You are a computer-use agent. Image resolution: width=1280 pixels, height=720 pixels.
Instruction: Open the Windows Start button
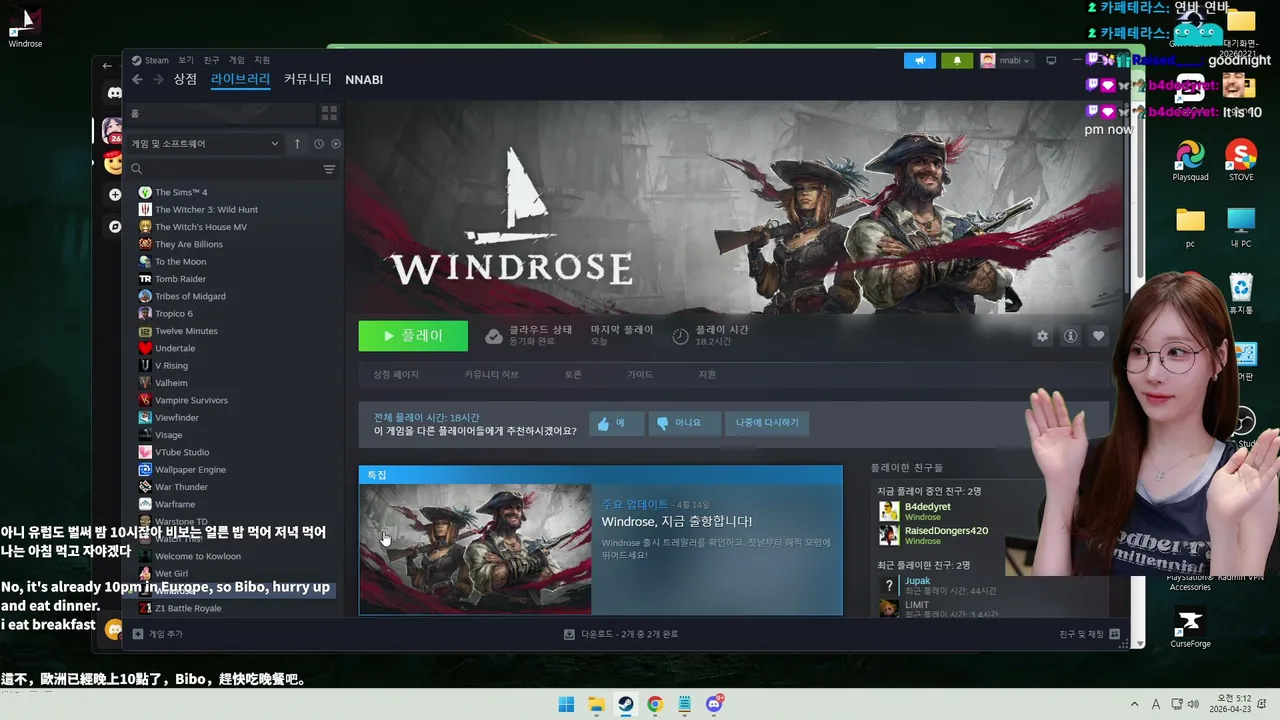567,704
